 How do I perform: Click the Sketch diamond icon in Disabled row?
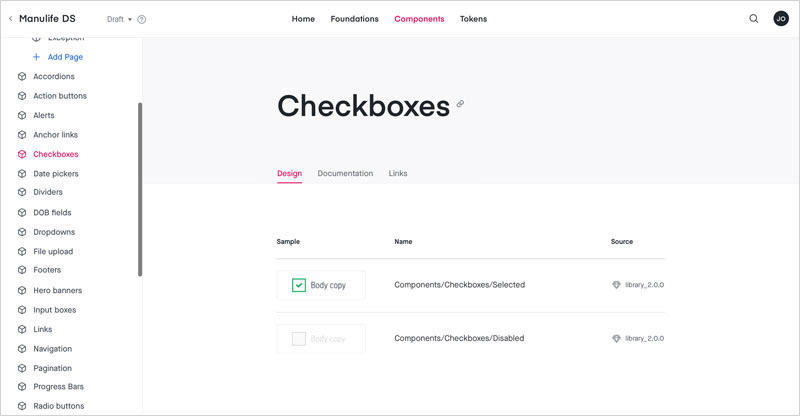click(616, 338)
